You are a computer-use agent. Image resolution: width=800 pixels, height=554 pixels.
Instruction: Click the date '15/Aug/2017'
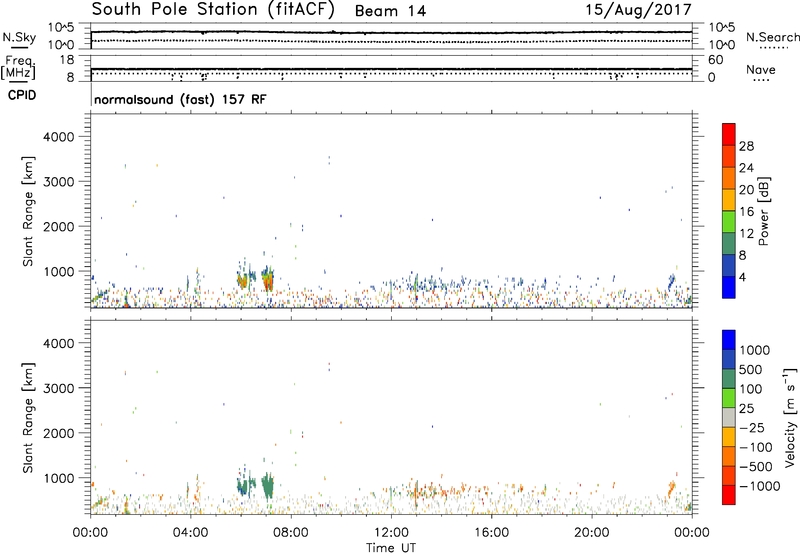click(638, 10)
